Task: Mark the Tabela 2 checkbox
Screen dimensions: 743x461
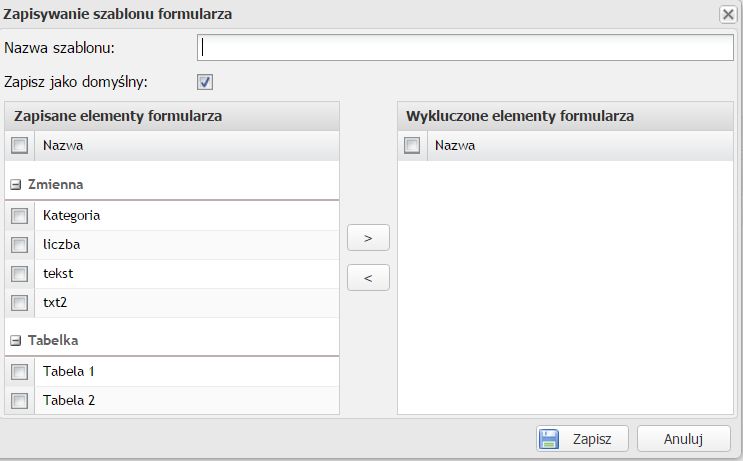Action: click(20, 401)
